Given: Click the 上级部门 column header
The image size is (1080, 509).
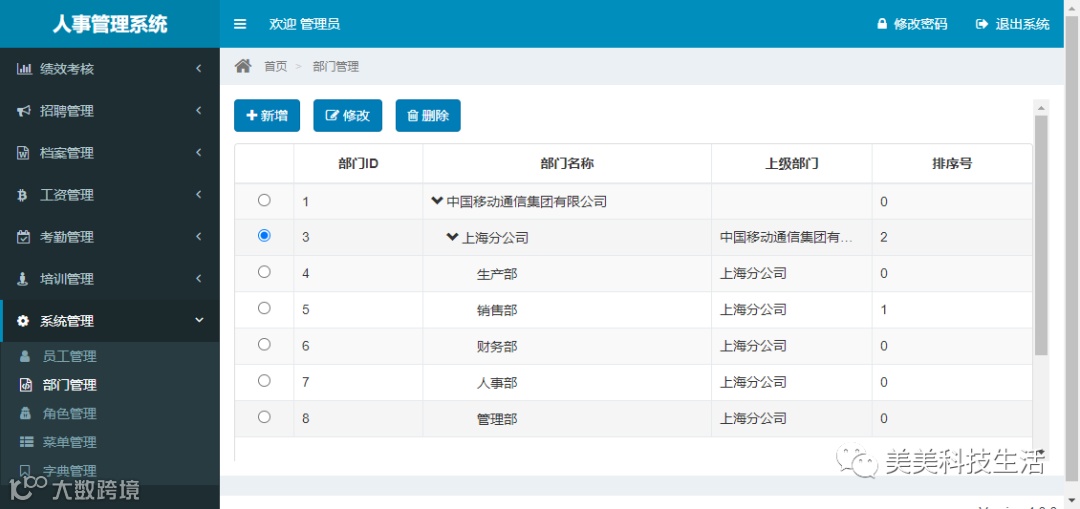Looking at the screenshot, I should pyautogui.click(x=791, y=164).
